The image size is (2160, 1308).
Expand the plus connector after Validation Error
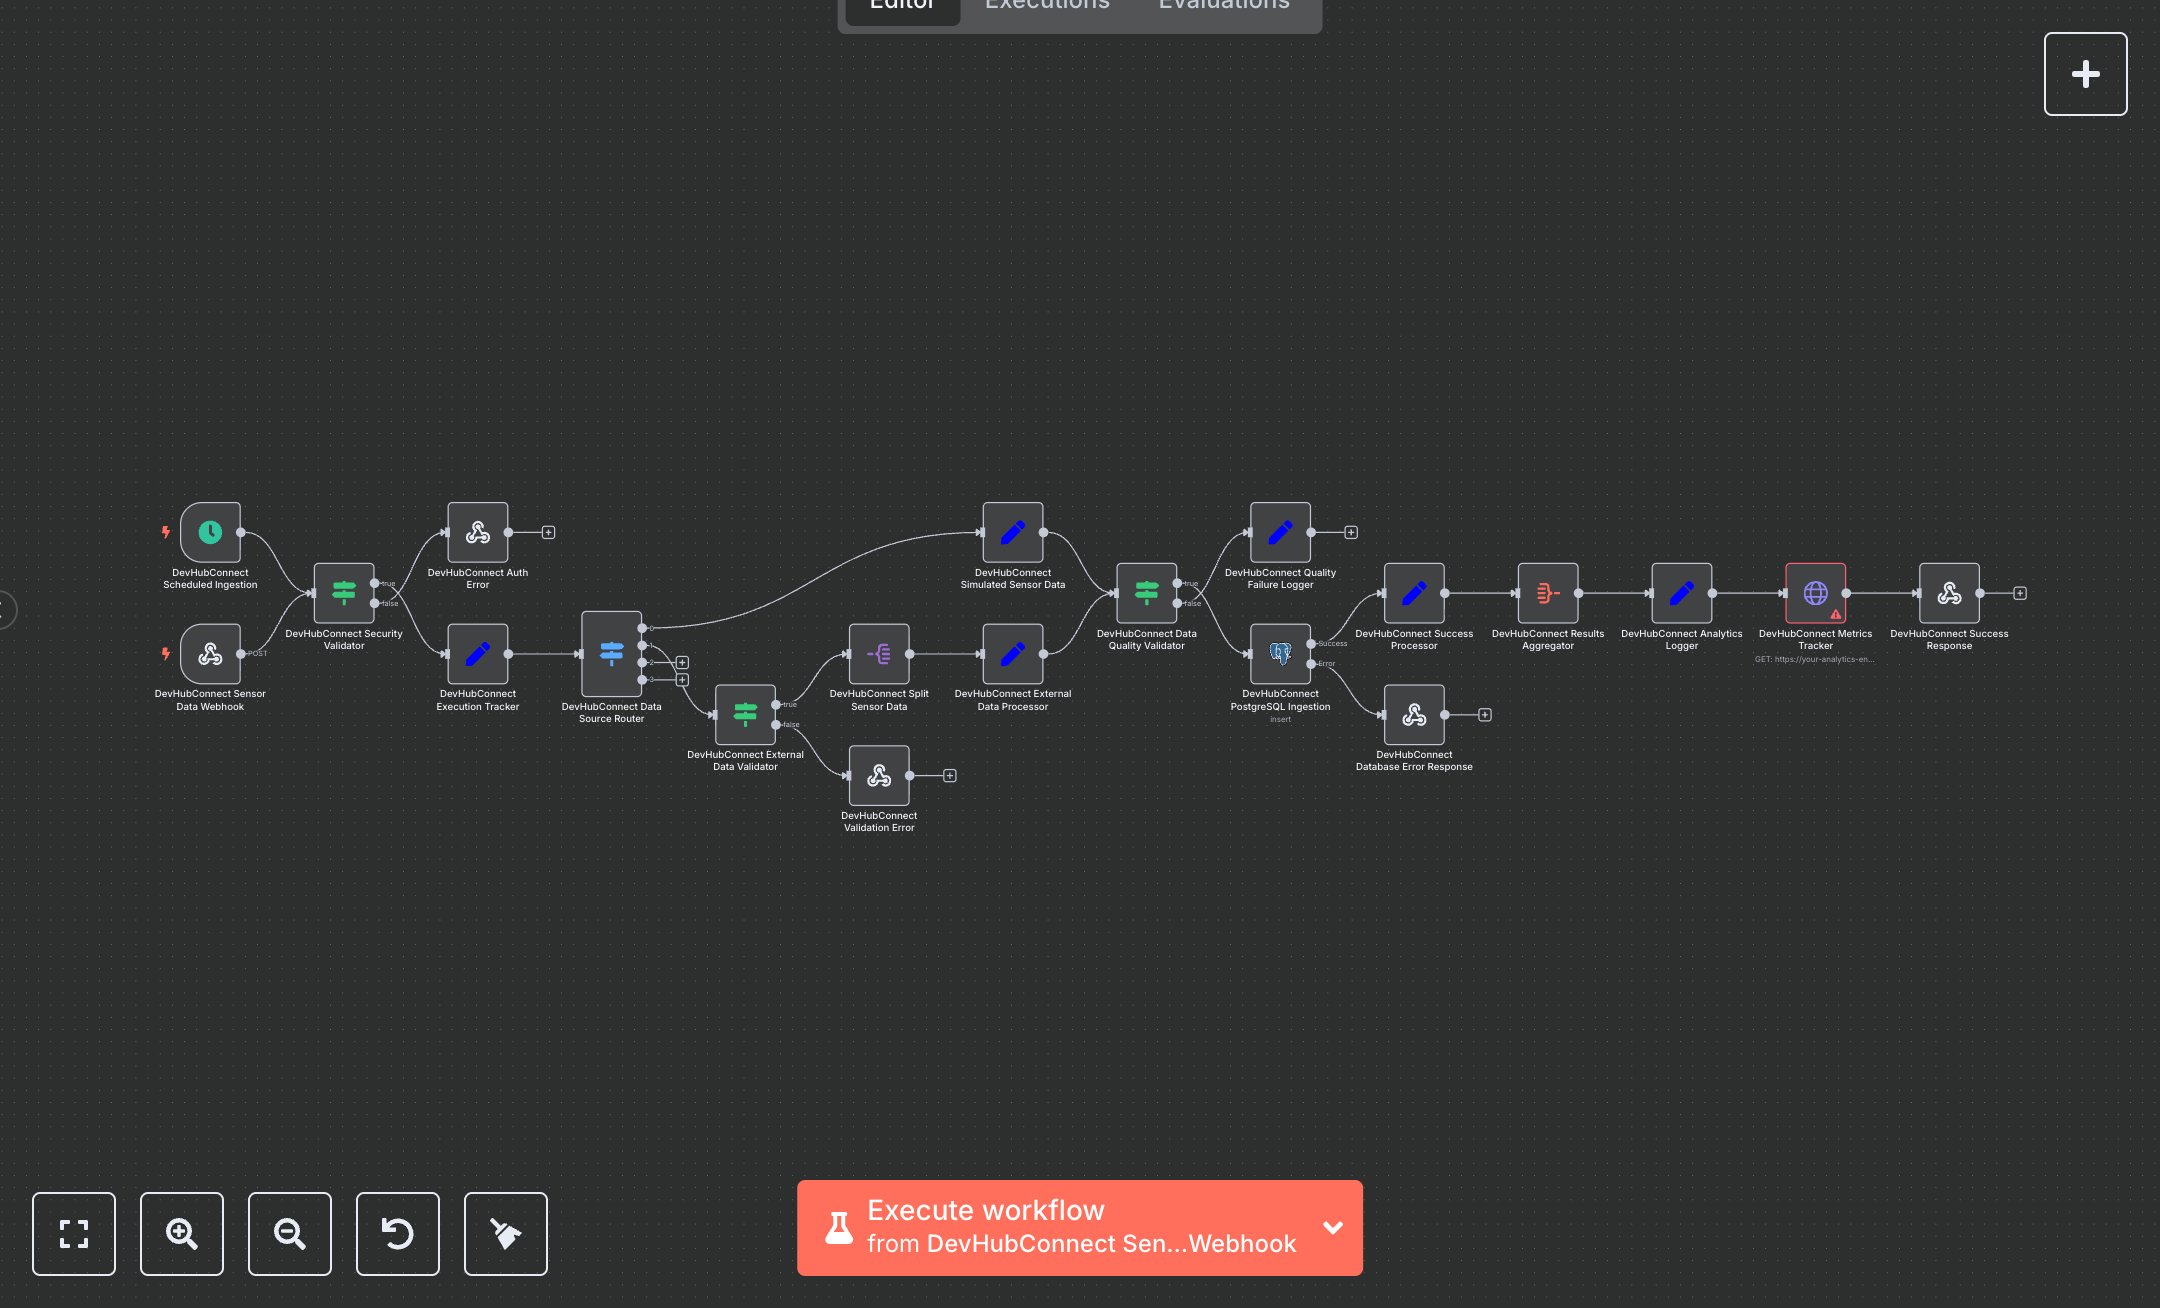(x=948, y=775)
